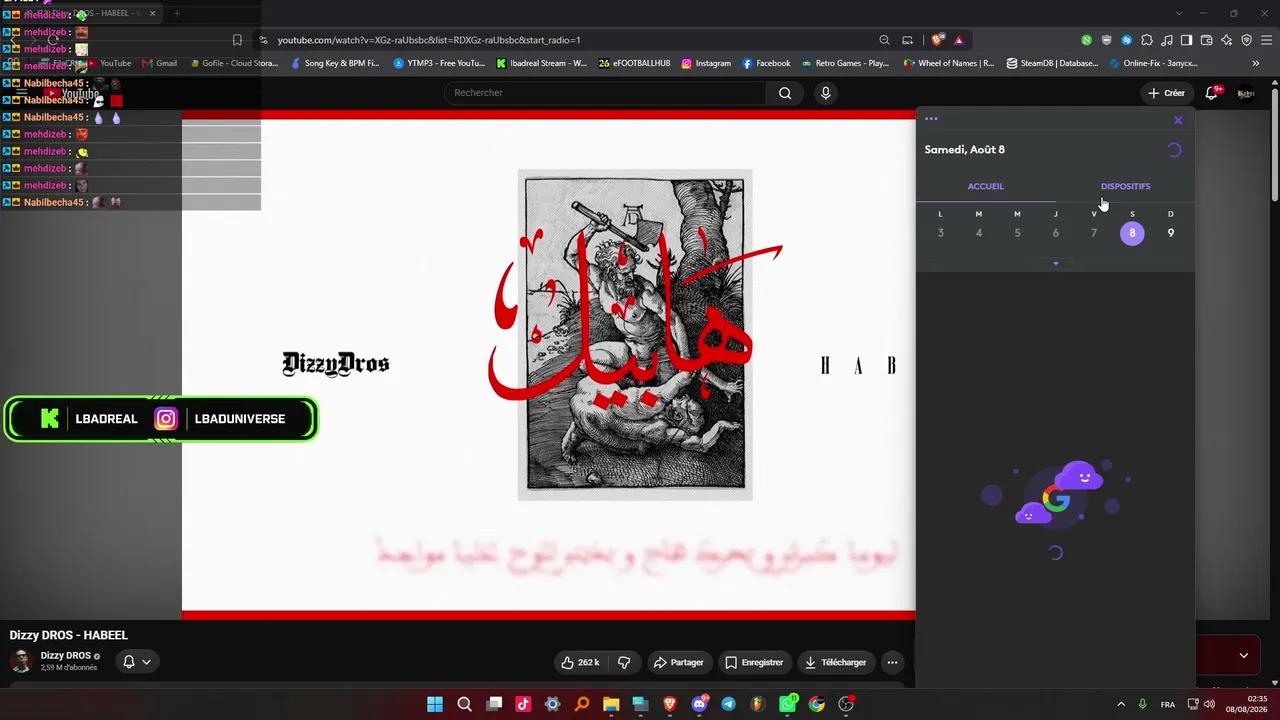
Task: Switch to the DISPOSITIFS tab
Action: [x=1125, y=186]
